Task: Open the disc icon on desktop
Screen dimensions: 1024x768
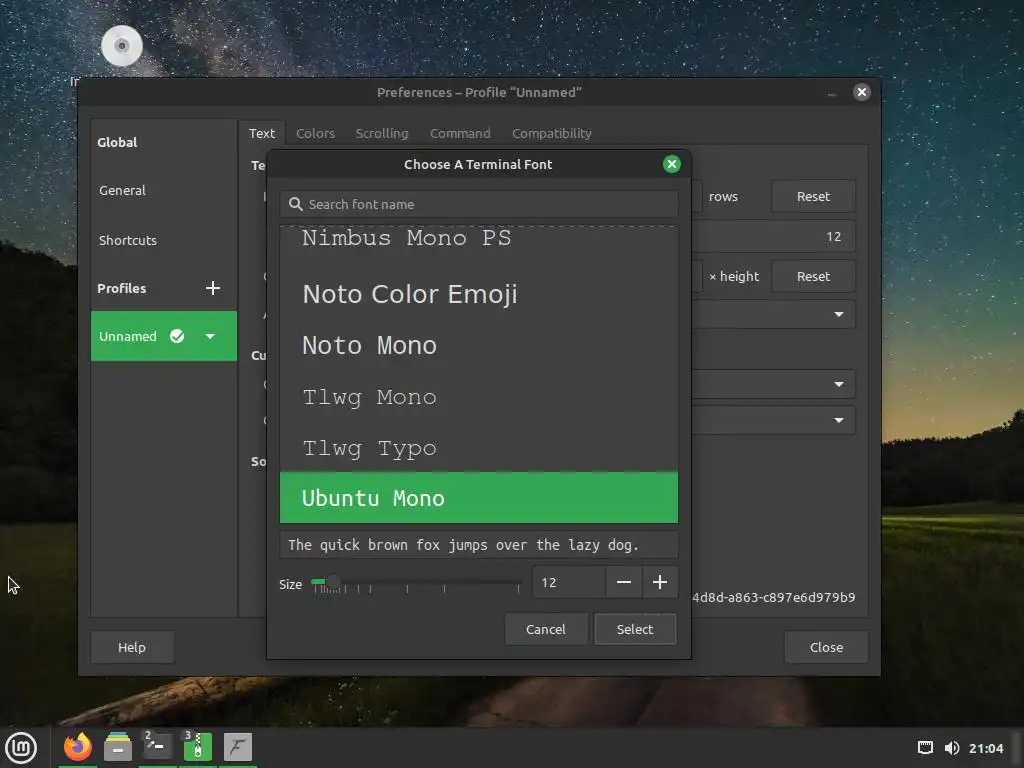Action: tap(122, 46)
